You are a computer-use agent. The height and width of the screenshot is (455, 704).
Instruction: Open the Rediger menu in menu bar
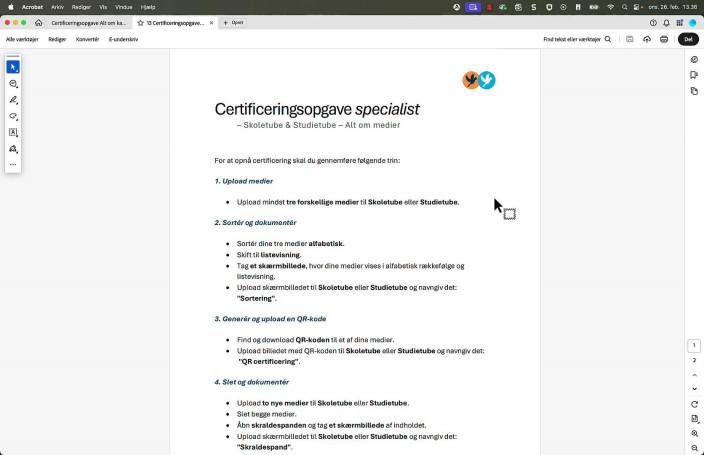click(81, 7)
